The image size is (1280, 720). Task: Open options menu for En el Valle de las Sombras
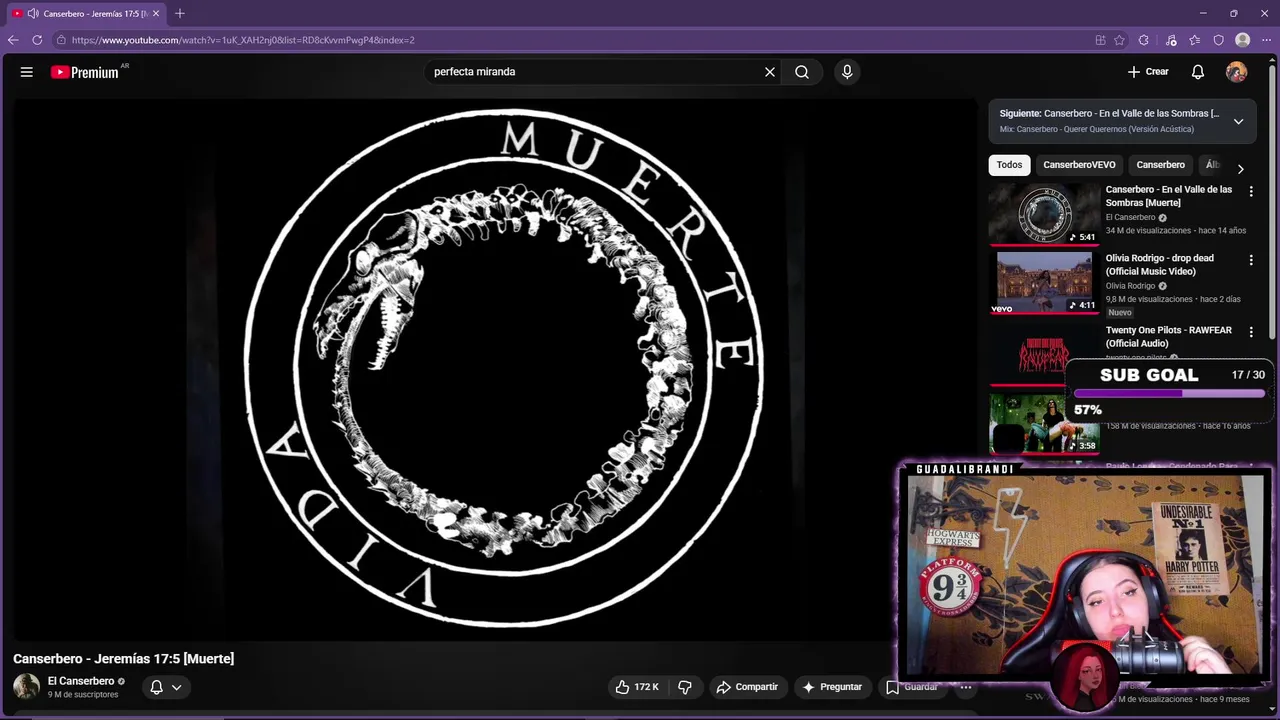pos(1250,191)
